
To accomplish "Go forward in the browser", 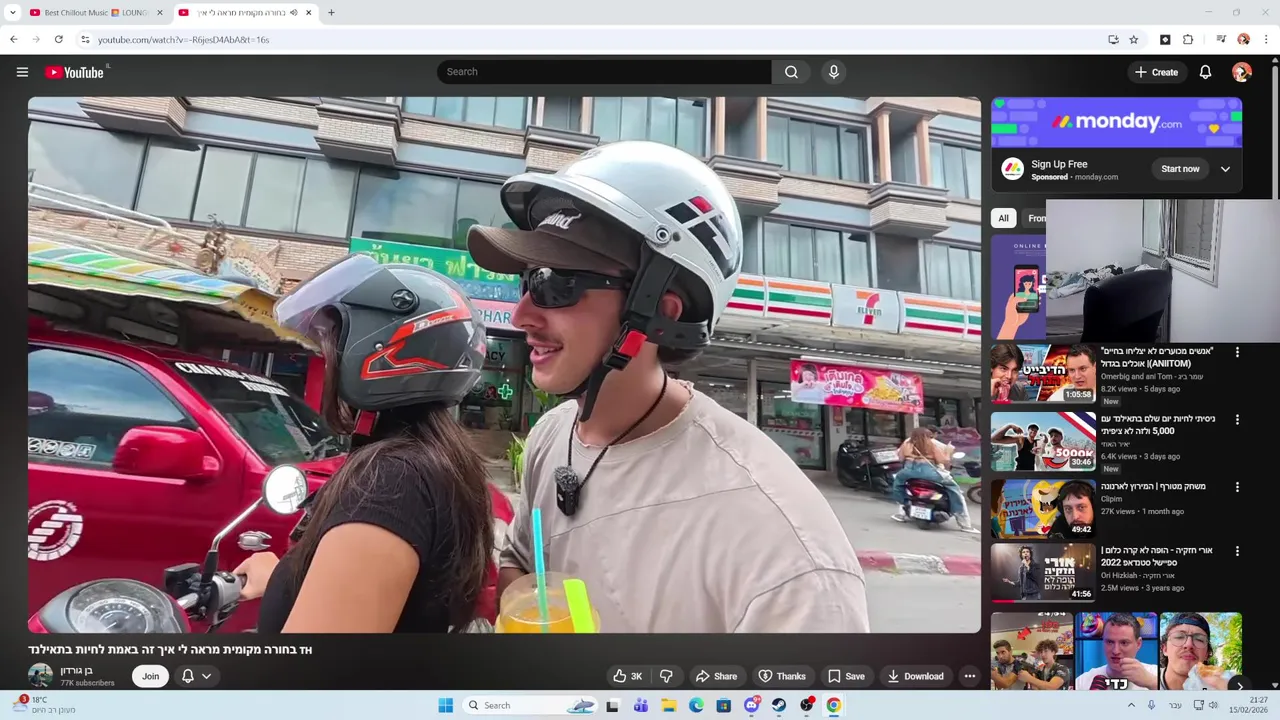I will (x=36, y=40).
